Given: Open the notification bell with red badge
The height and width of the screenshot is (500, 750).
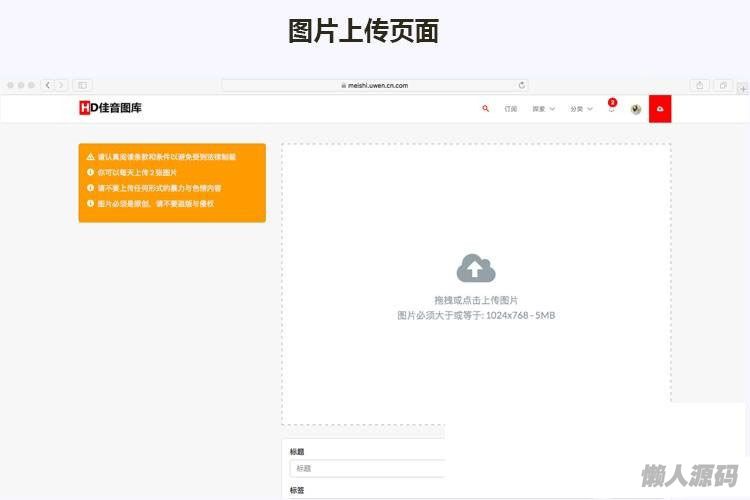Looking at the screenshot, I should pos(611,109).
